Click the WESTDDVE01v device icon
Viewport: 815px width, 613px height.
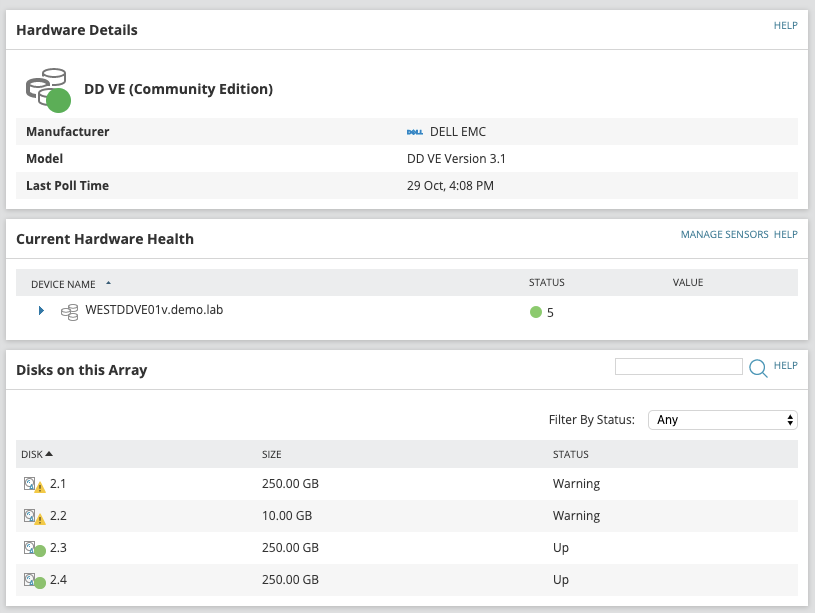pyautogui.click(x=69, y=311)
